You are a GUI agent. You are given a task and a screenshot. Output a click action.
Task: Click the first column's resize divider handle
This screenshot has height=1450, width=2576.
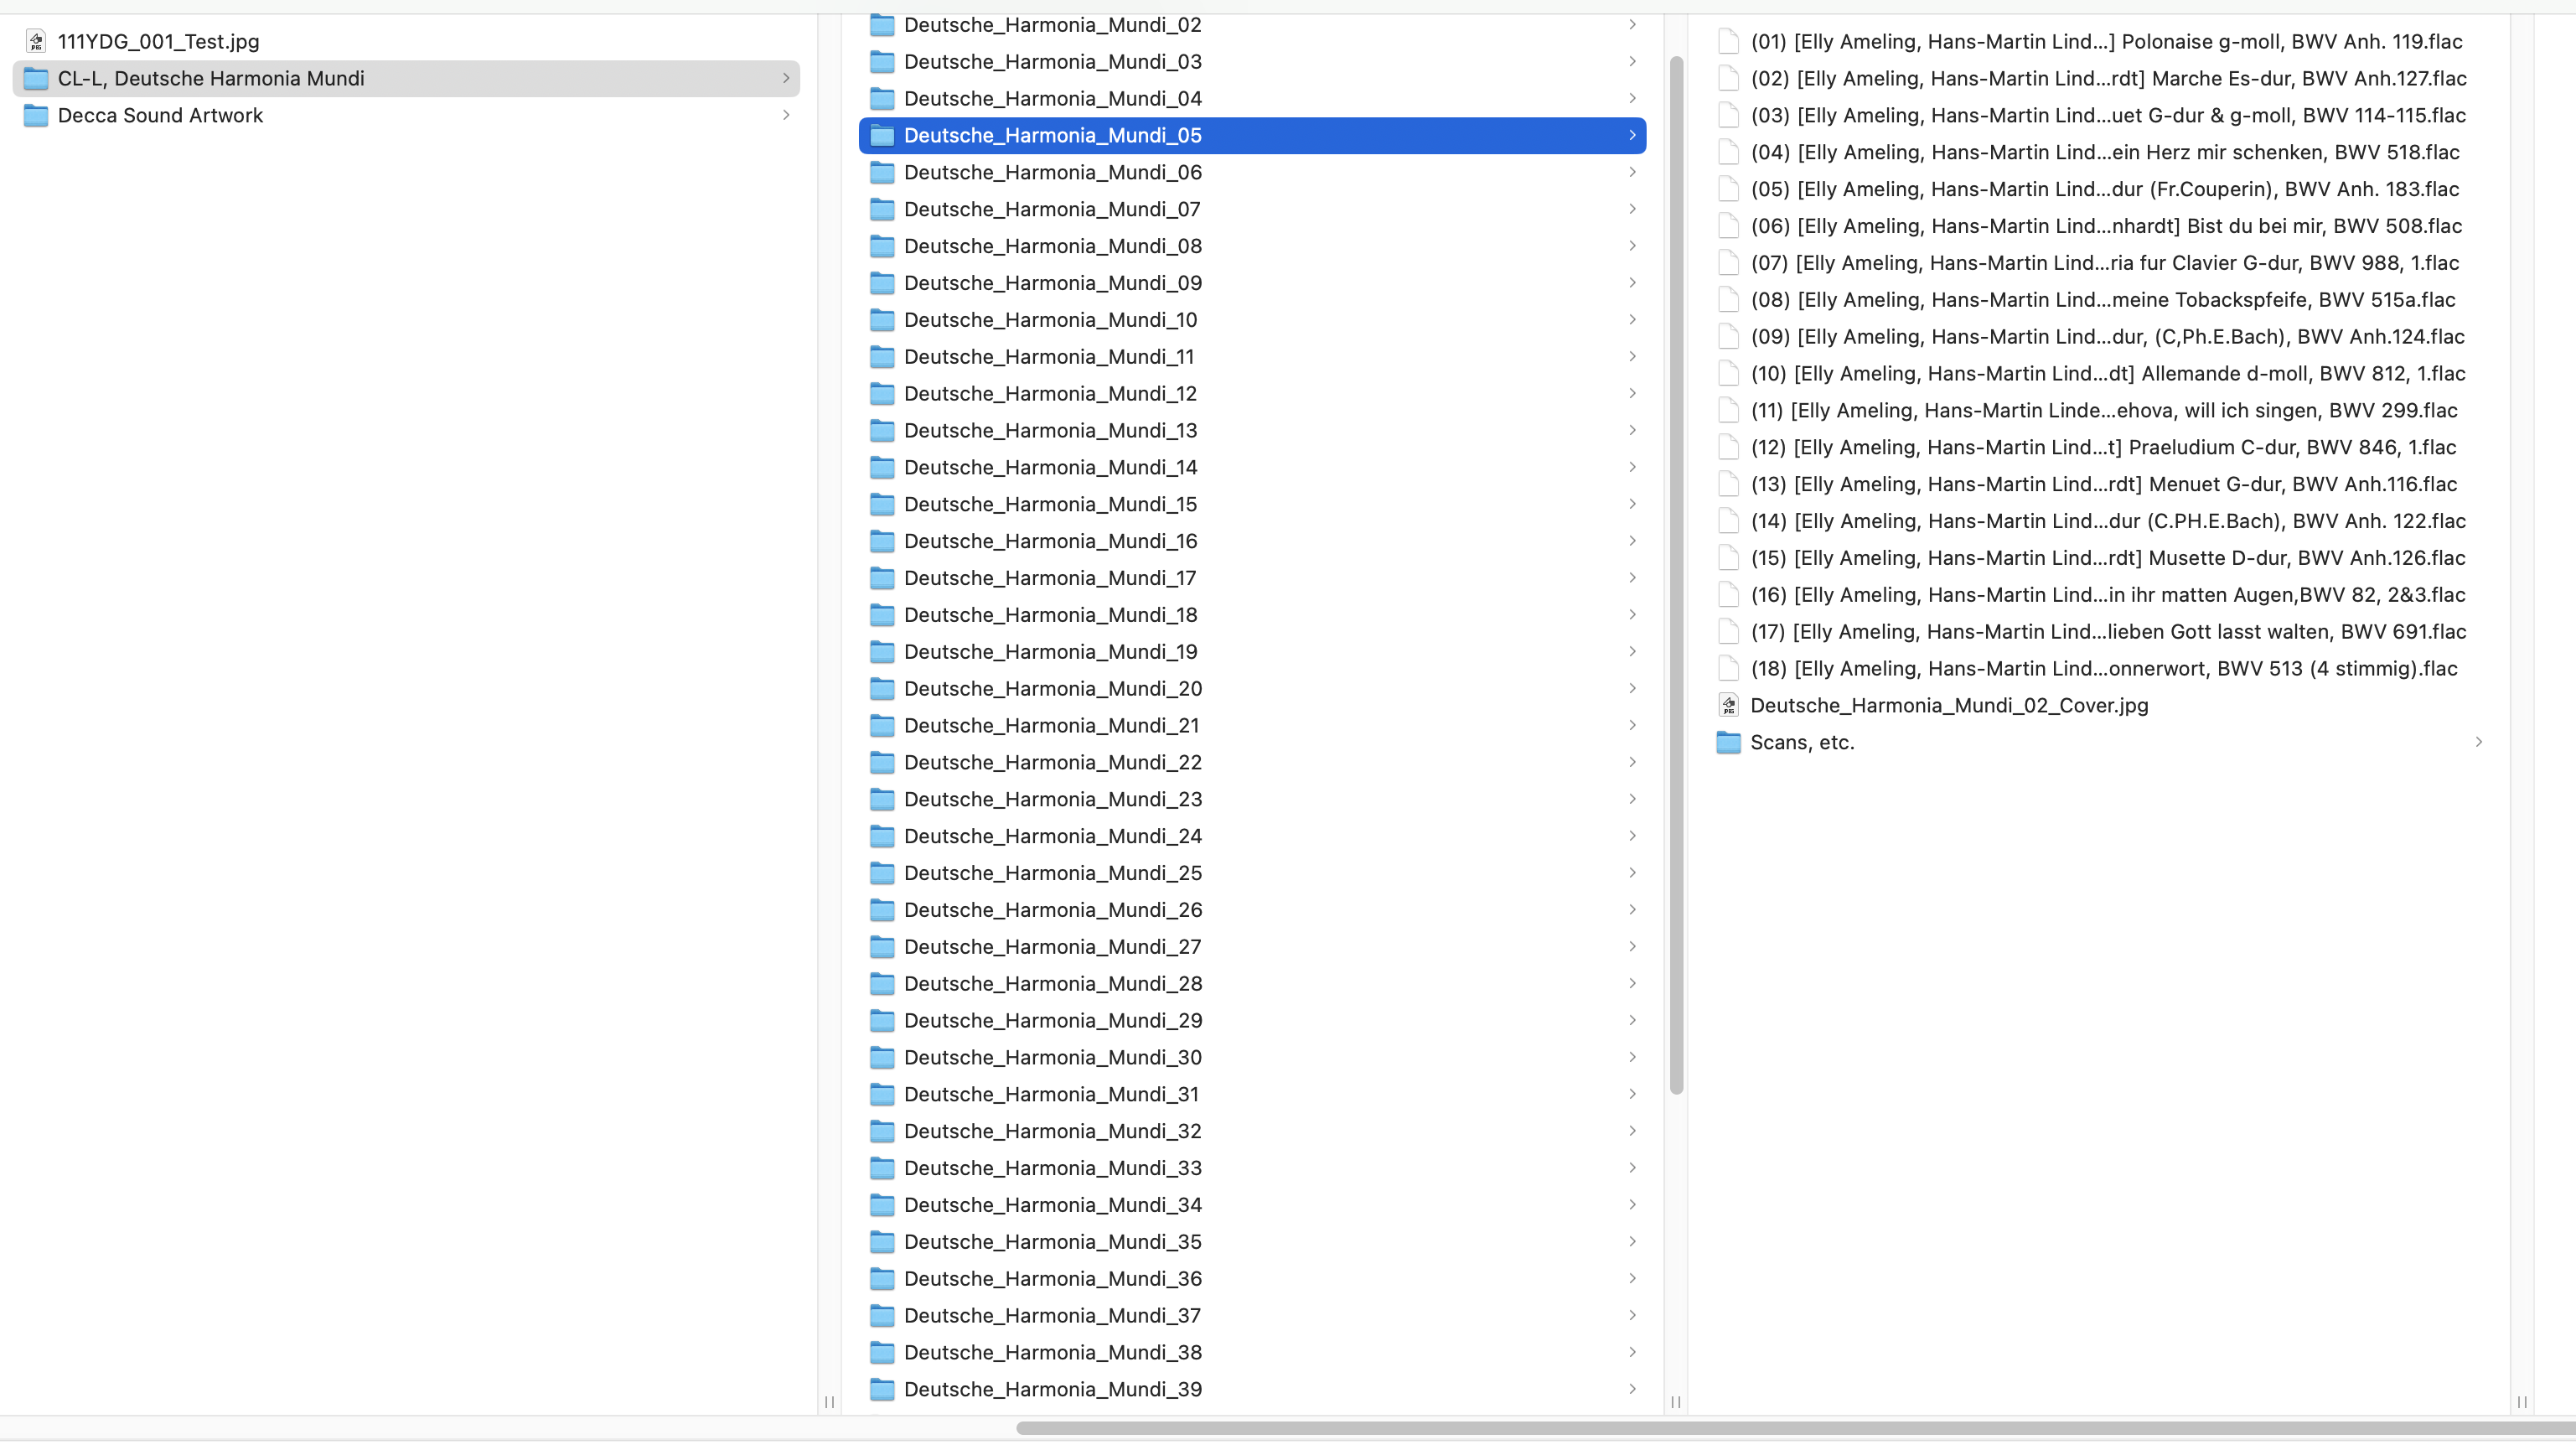coord(829,1402)
